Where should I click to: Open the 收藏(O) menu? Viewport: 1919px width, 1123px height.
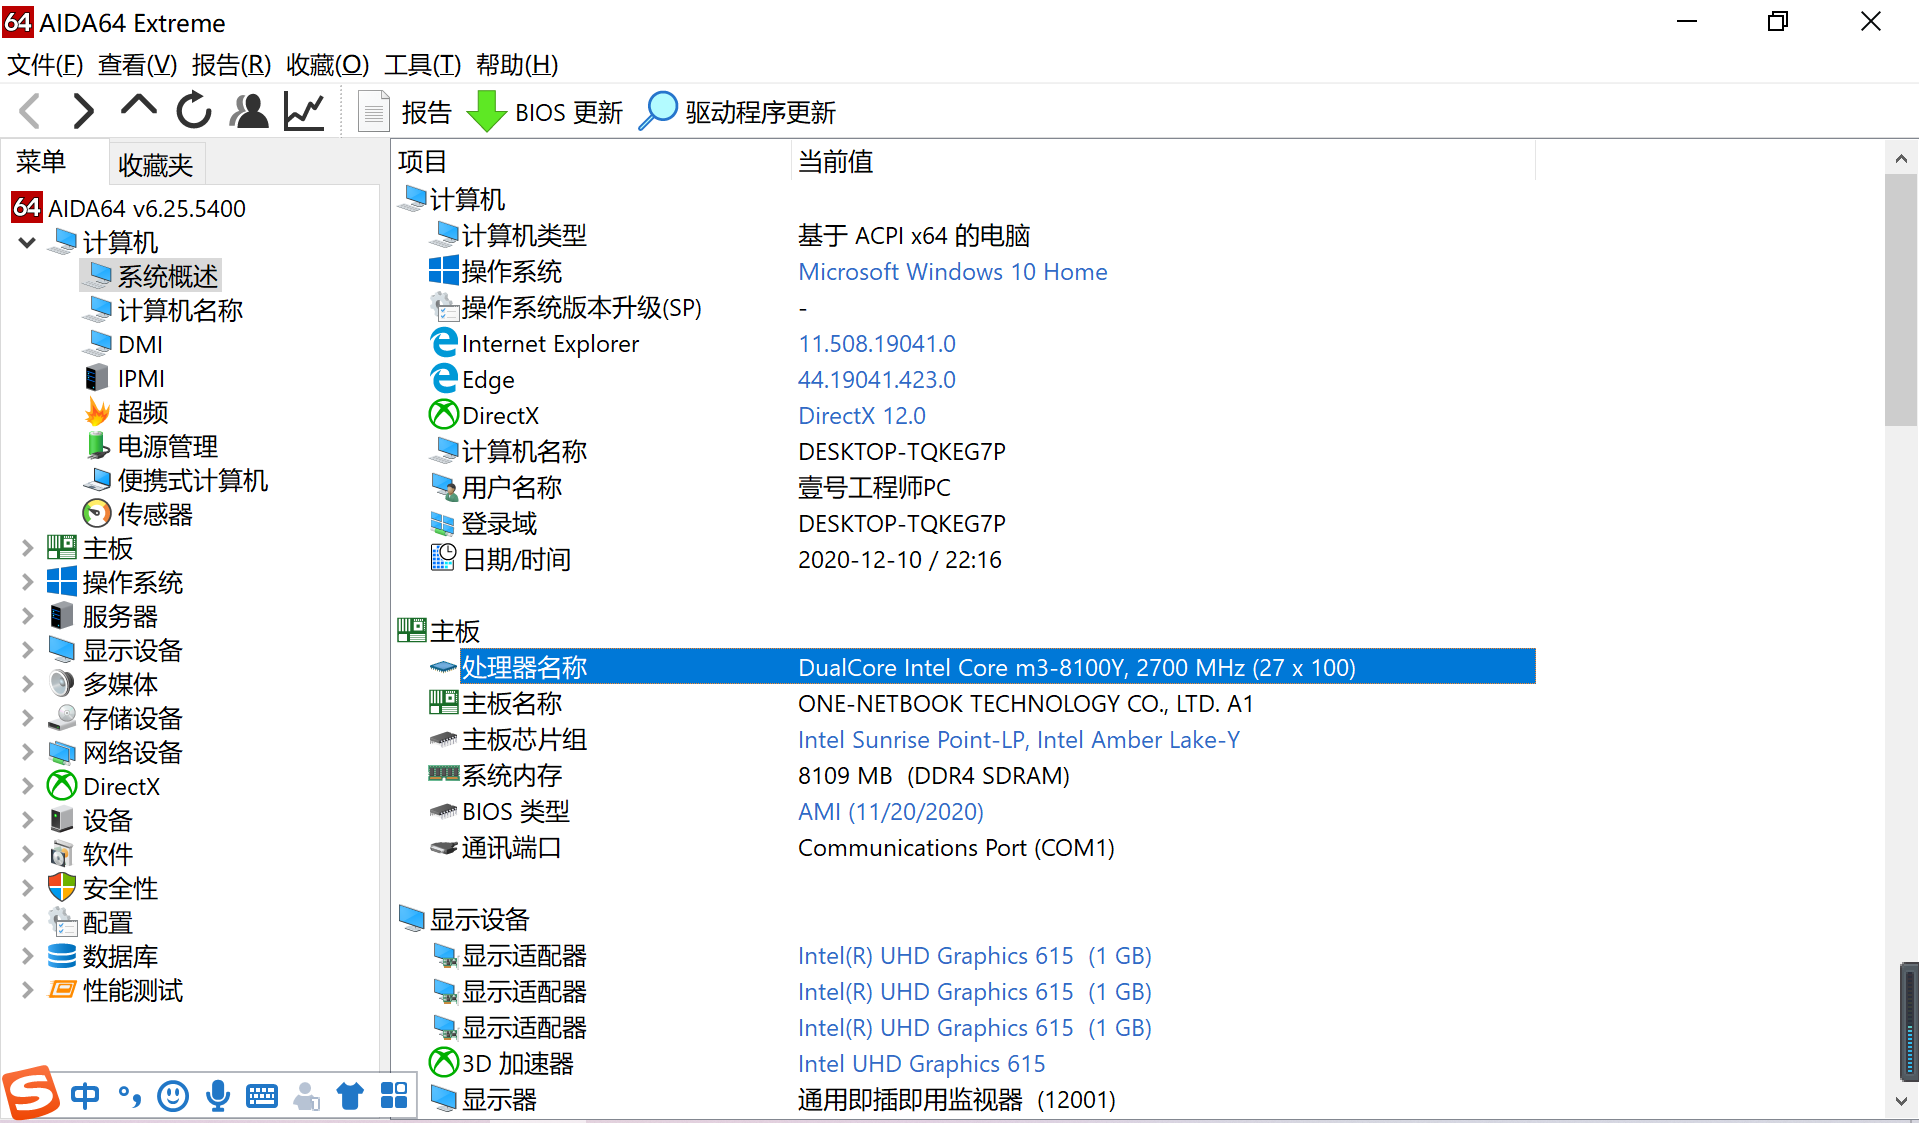point(328,65)
